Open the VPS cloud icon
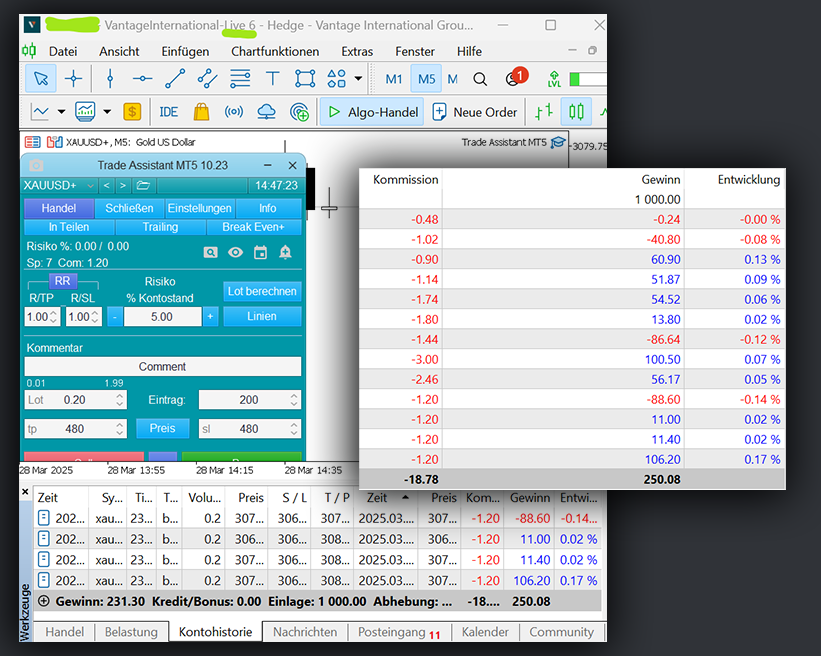Viewport: 821px width, 656px height. tap(267, 112)
